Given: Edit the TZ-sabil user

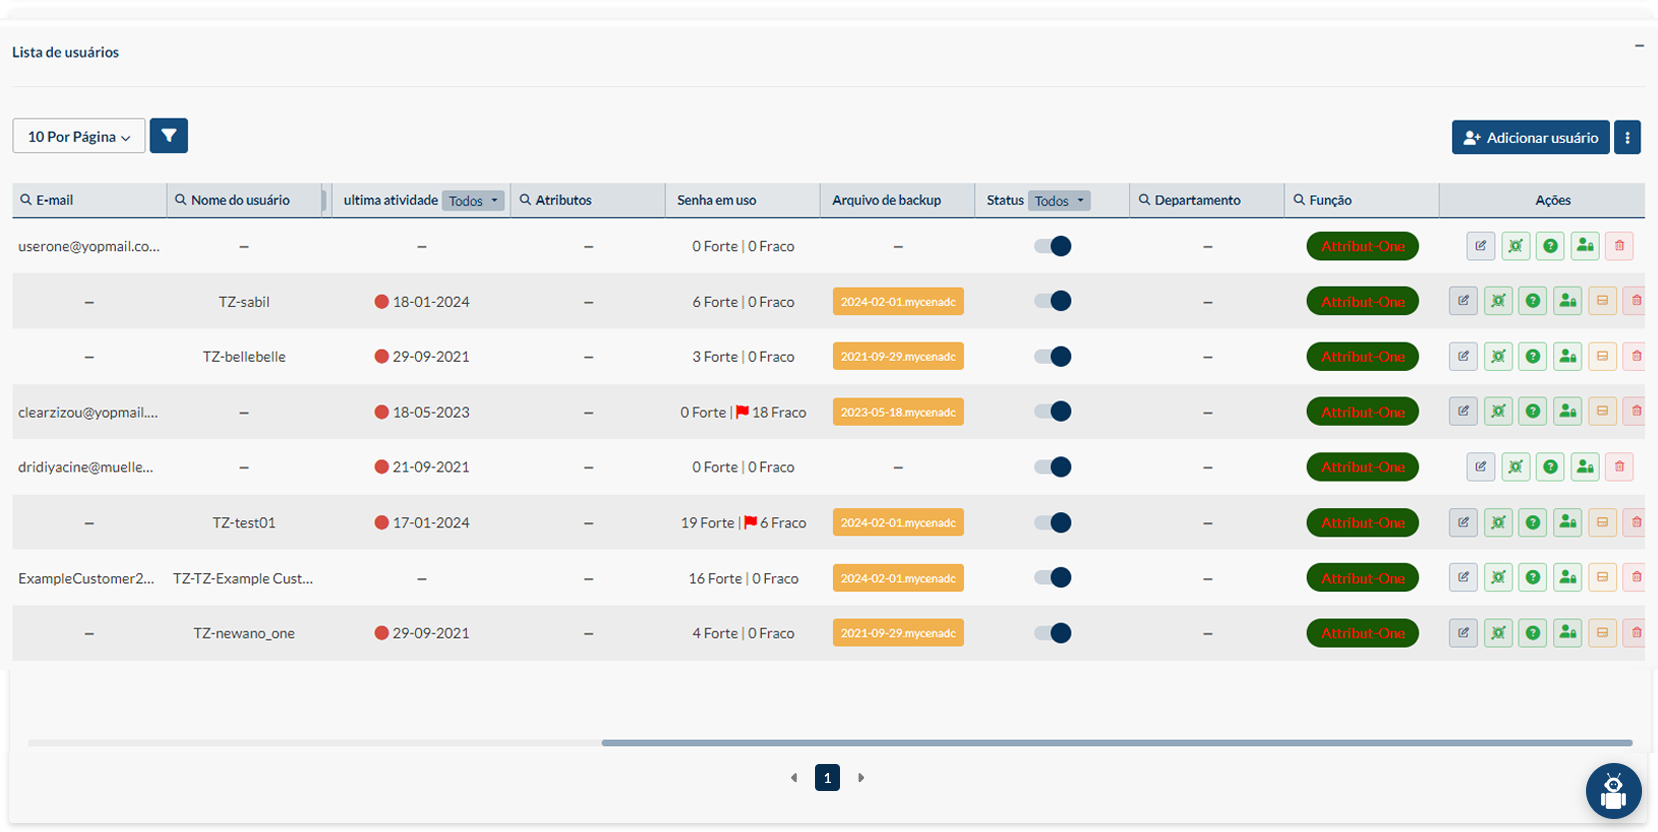Looking at the screenshot, I should click(x=1463, y=301).
